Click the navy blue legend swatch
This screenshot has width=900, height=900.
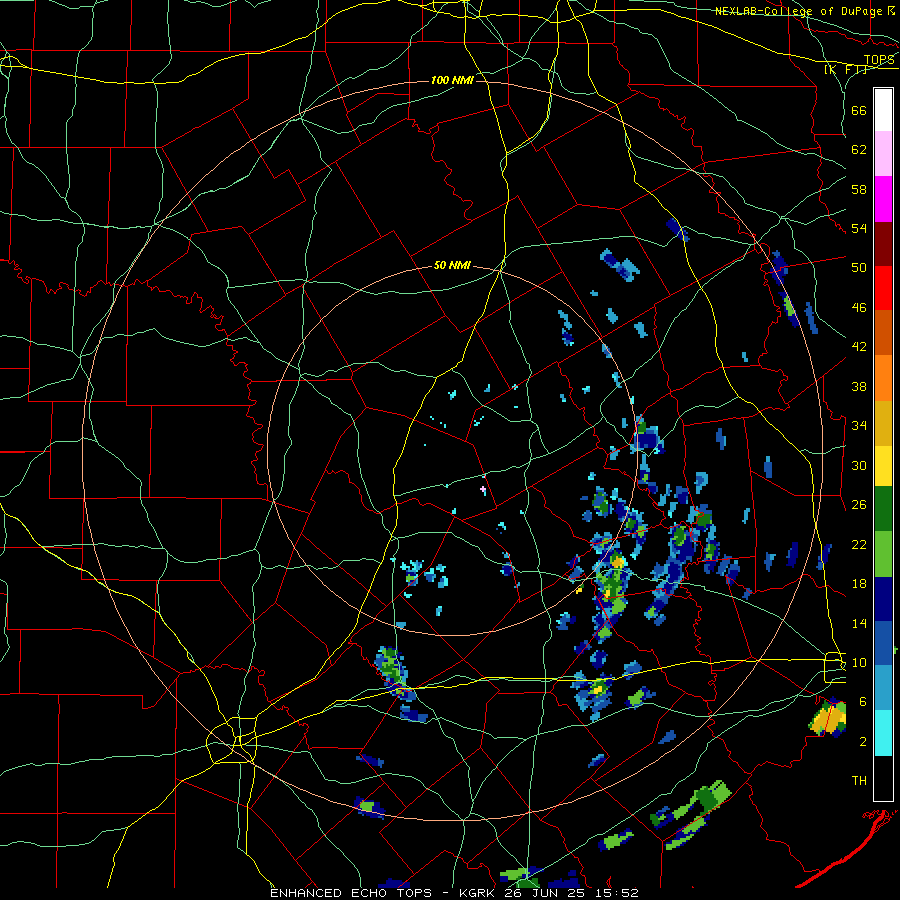pyautogui.click(x=883, y=599)
